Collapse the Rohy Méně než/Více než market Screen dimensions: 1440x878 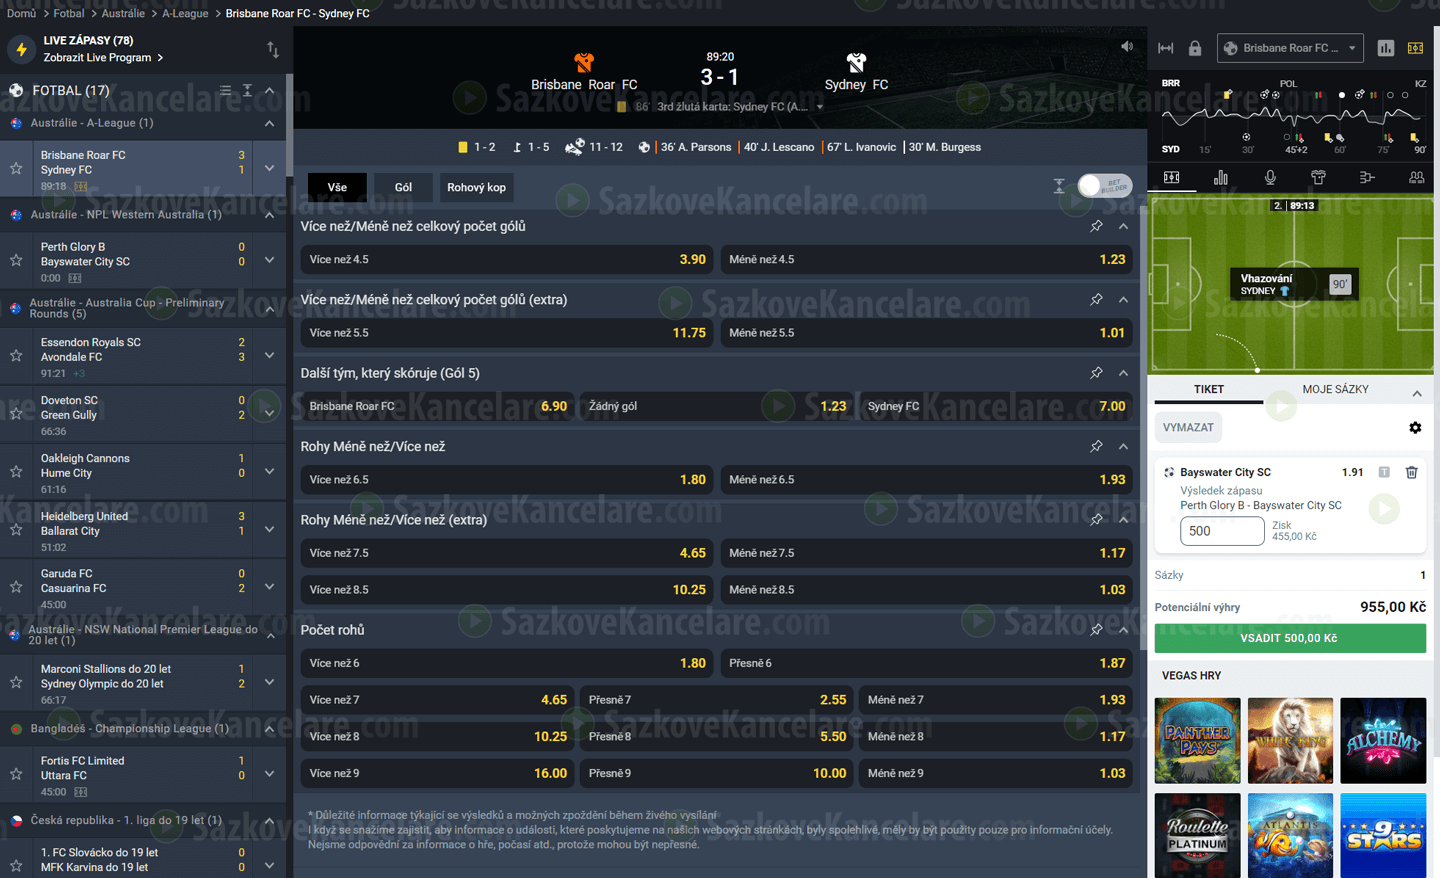[1123, 446]
